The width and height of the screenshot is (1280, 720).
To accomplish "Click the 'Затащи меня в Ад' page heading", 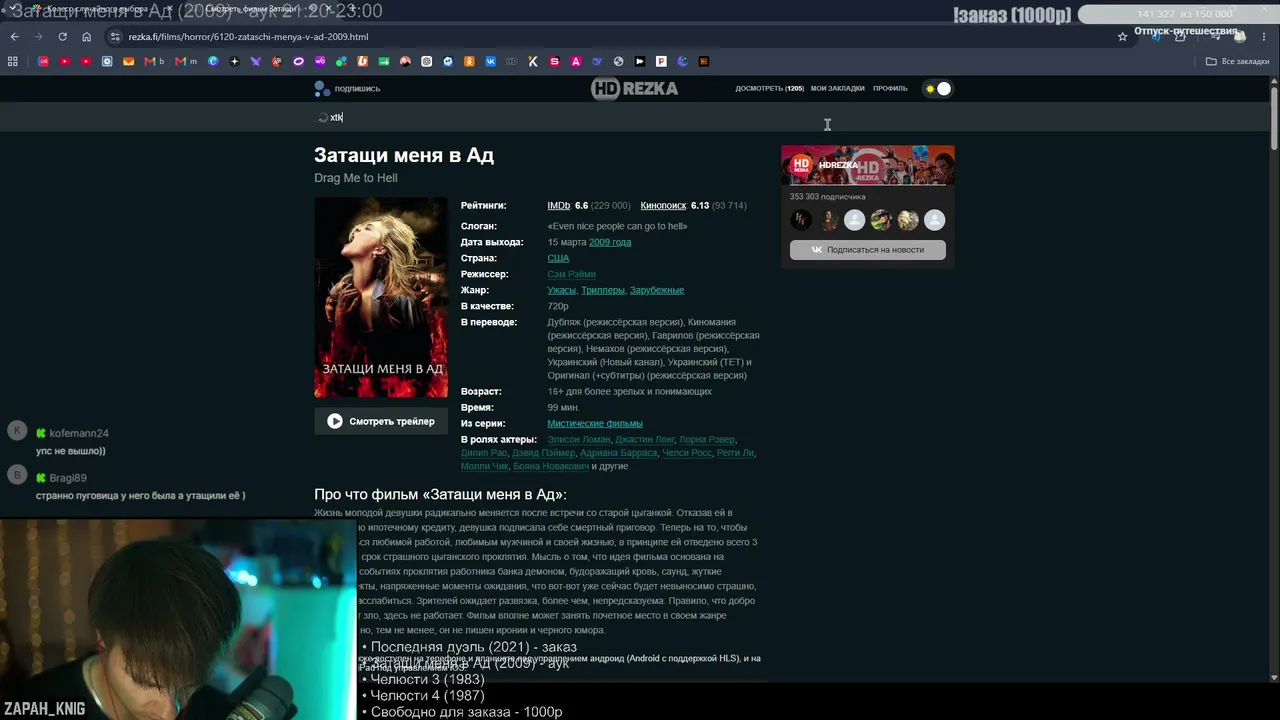I will 404,155.
